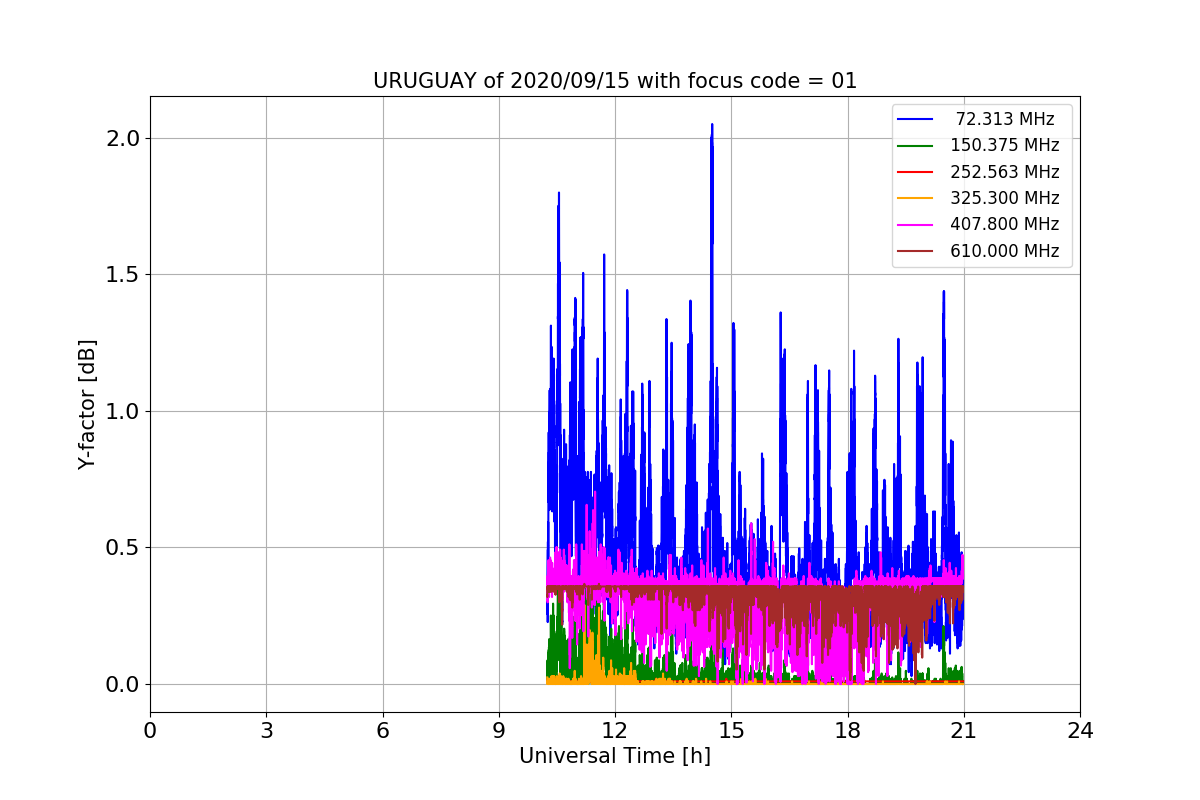Select the 252.563 MHz legend label
1200x800 pixels.
[x=1005, y=172]
